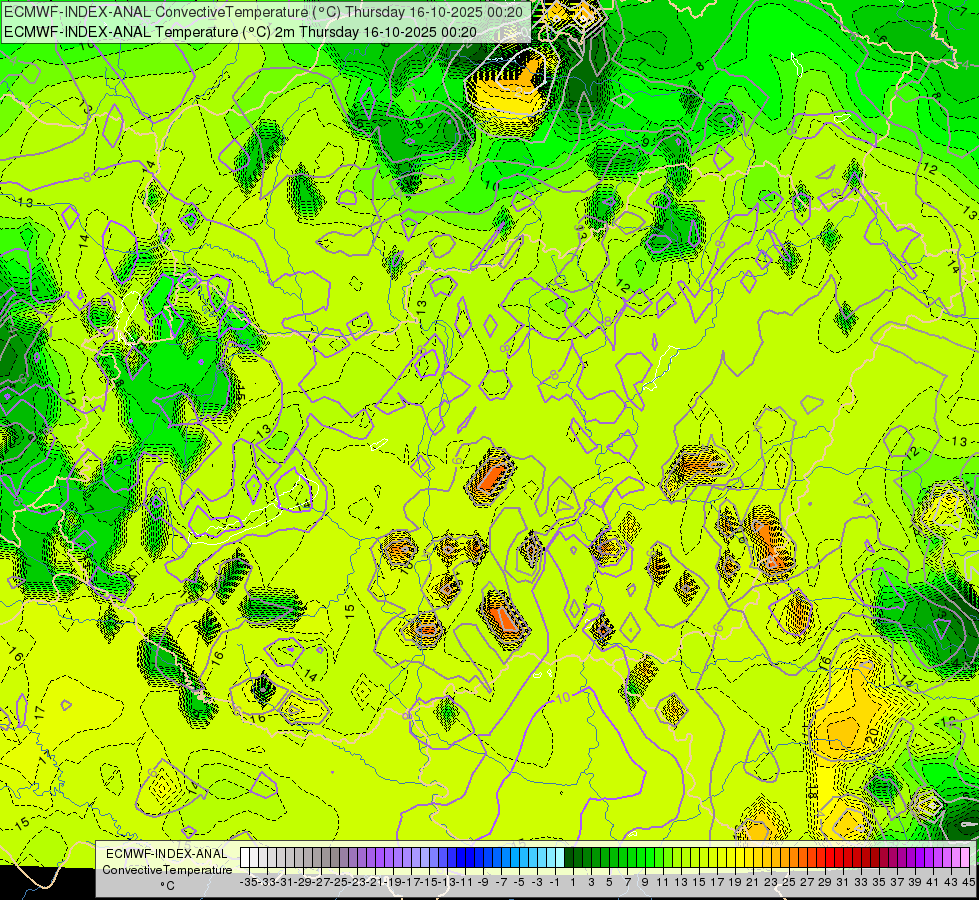Pick the white swatch at legend's cold end
Viewport: 979px width, 900px height.
245,857
